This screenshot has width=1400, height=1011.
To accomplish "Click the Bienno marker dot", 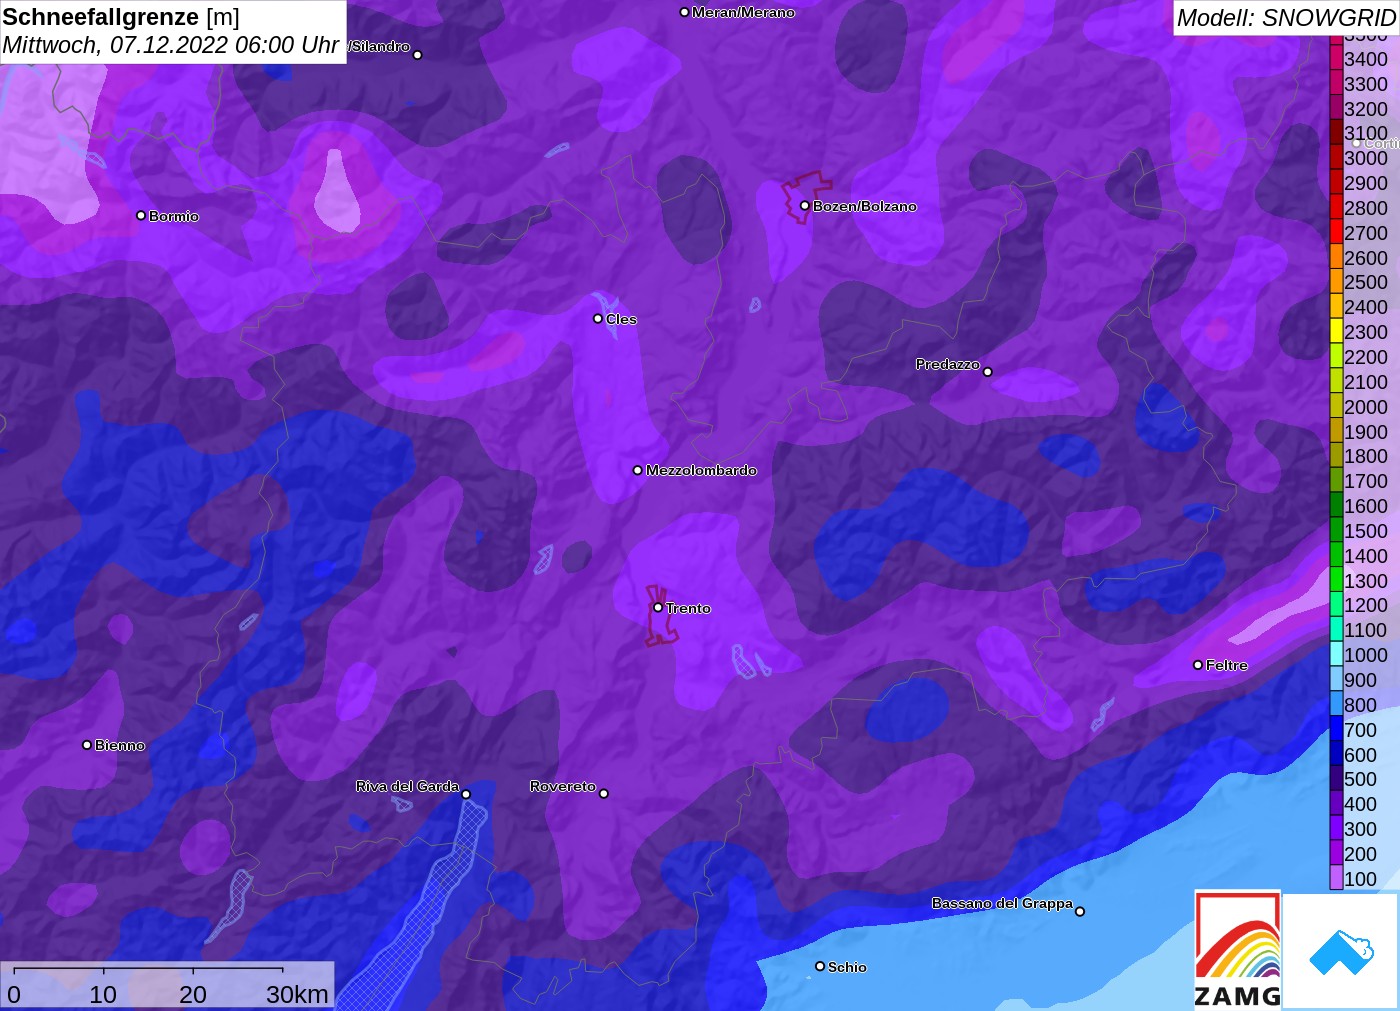I will 87,744.
